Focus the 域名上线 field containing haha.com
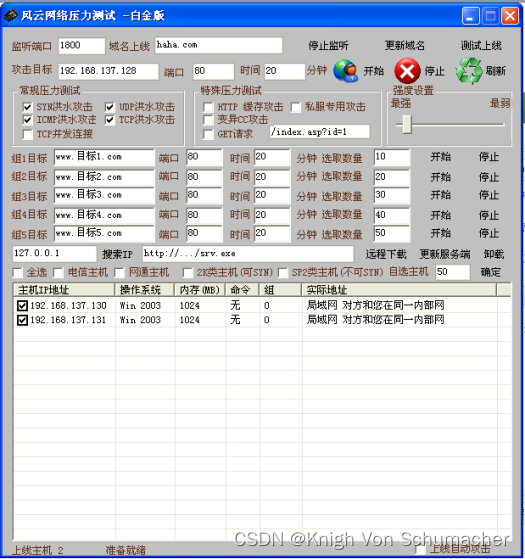Image resolution: width=525 pixels, height=559 pixels. click(x=218, y=45)
